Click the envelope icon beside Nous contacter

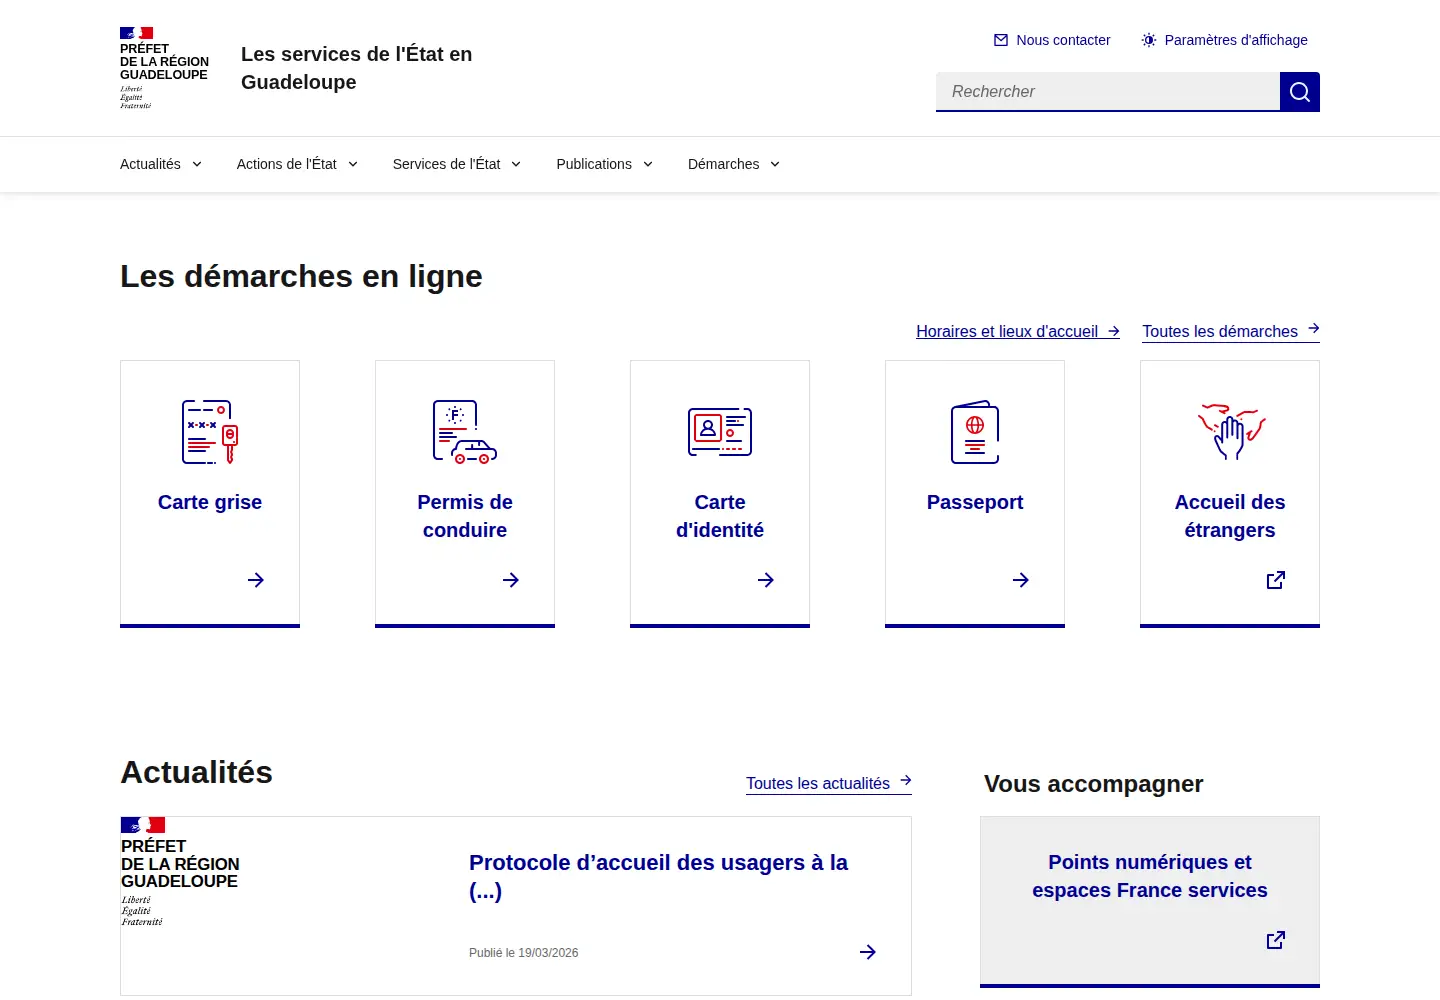pos(1001,40)
